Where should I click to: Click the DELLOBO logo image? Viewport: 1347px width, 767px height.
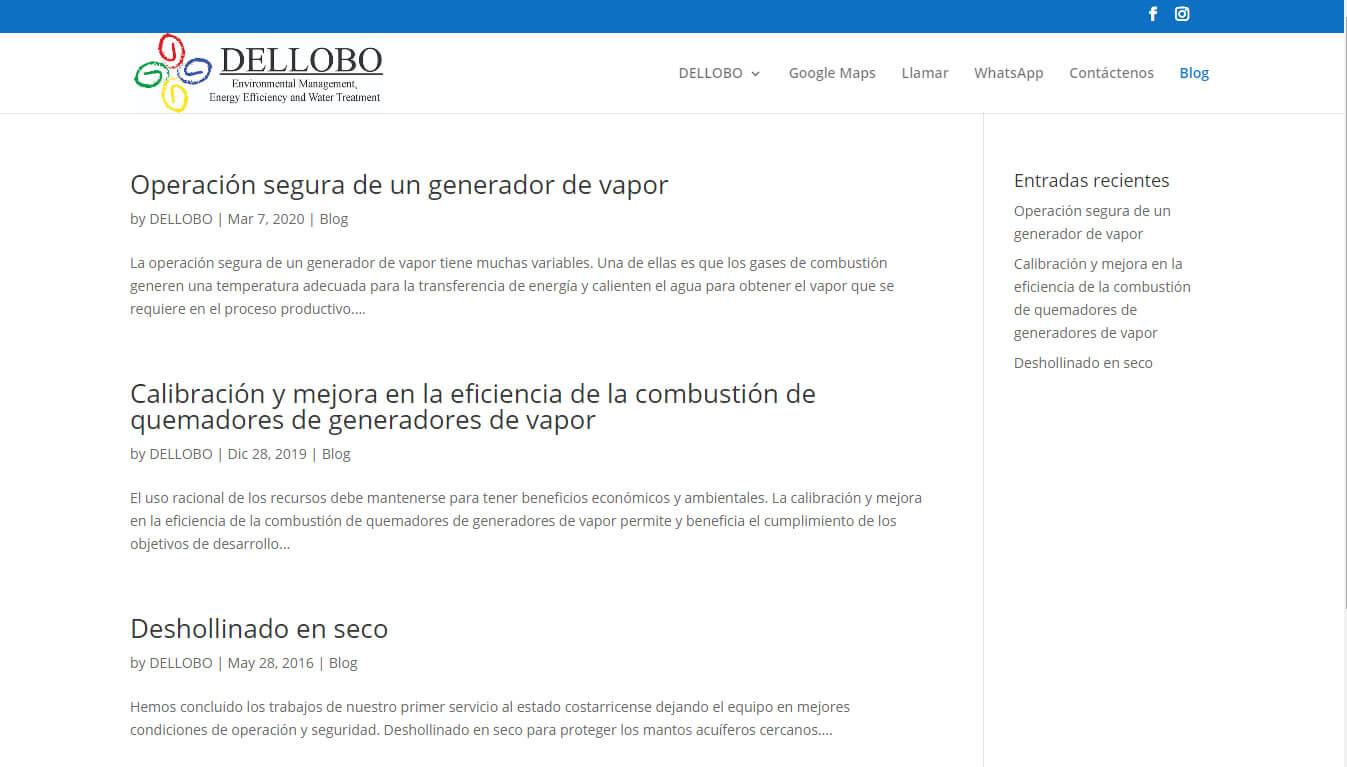(258, 72)
